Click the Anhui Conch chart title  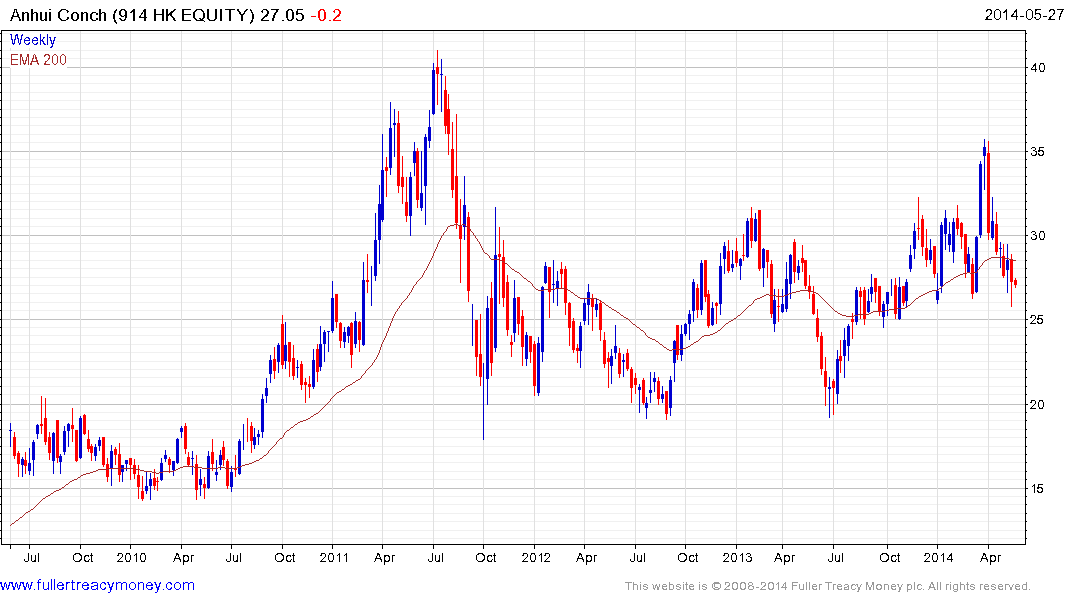click(x=132, y=15)
